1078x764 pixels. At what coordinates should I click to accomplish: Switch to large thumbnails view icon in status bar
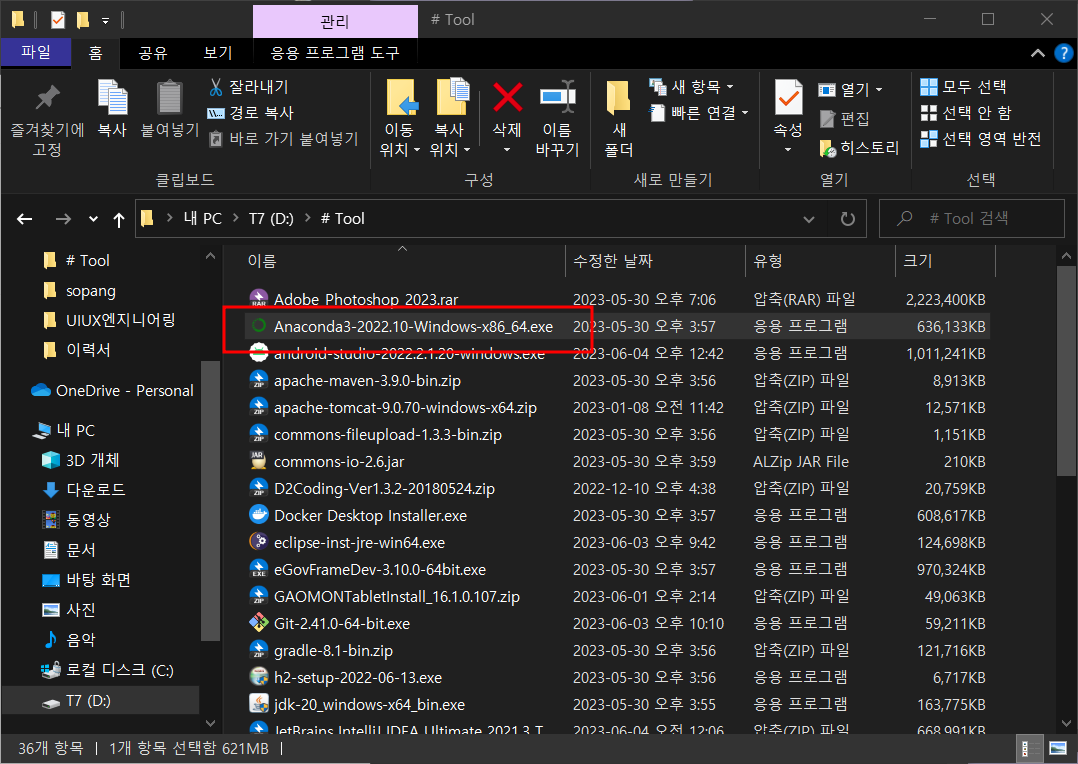click(x=1058, y=748)
